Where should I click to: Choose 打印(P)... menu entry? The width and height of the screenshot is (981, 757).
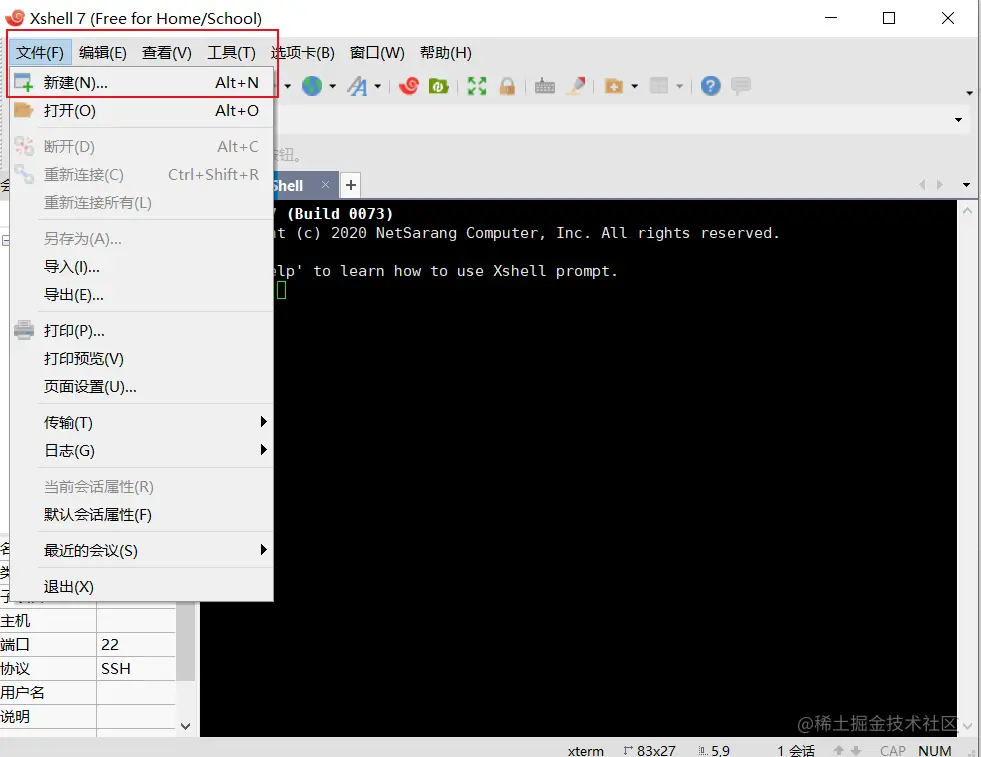click(142, 330)
